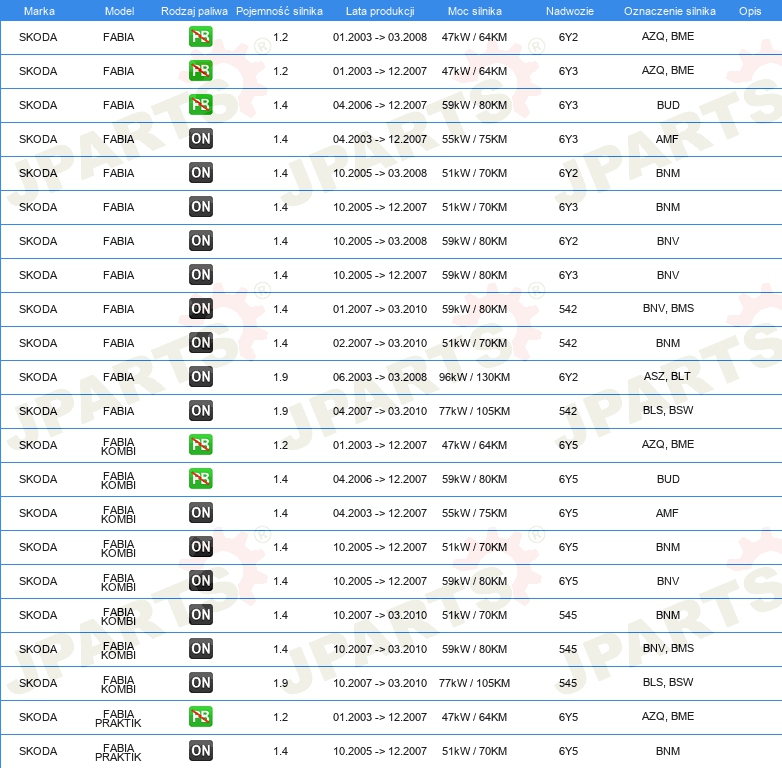The height and width of the screenshot is (768, 782).
Task: Click ON icon in Fabia 542 BNM row
Action: point(200,343)
